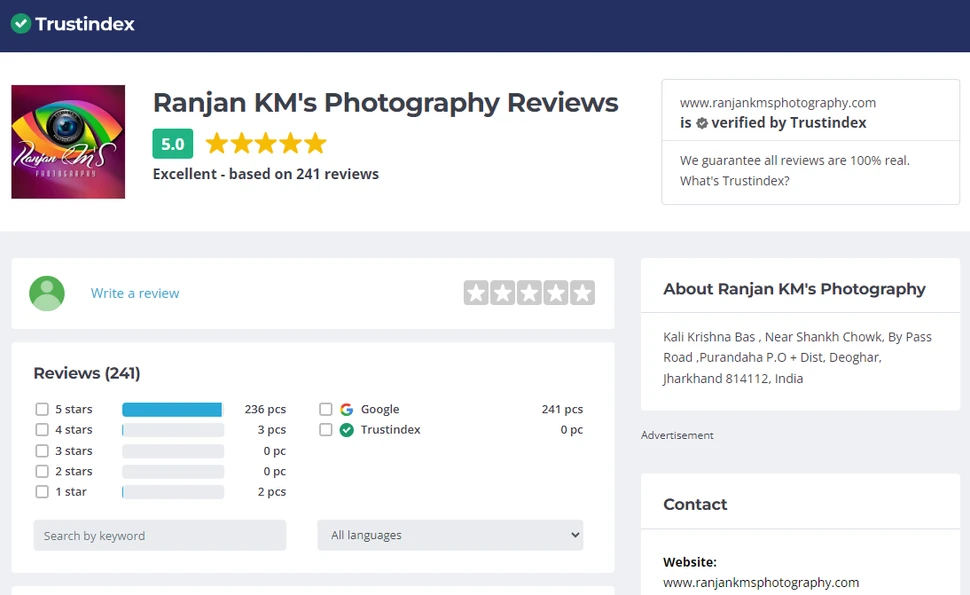
Task: Click 'Excellent - based on 241 reviews' text
Action: 265,174
